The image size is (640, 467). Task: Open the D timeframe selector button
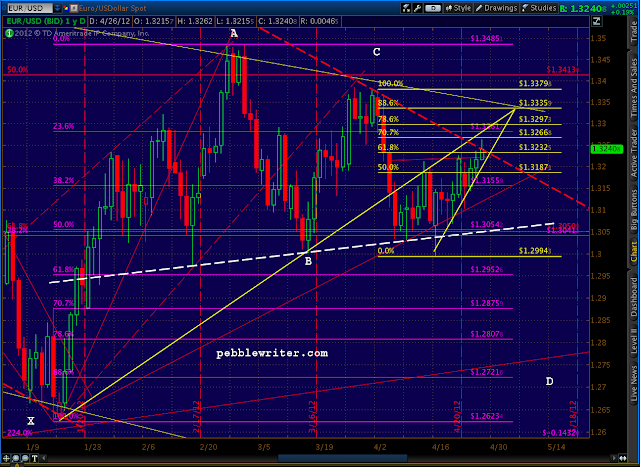click(x=433, y=8)
